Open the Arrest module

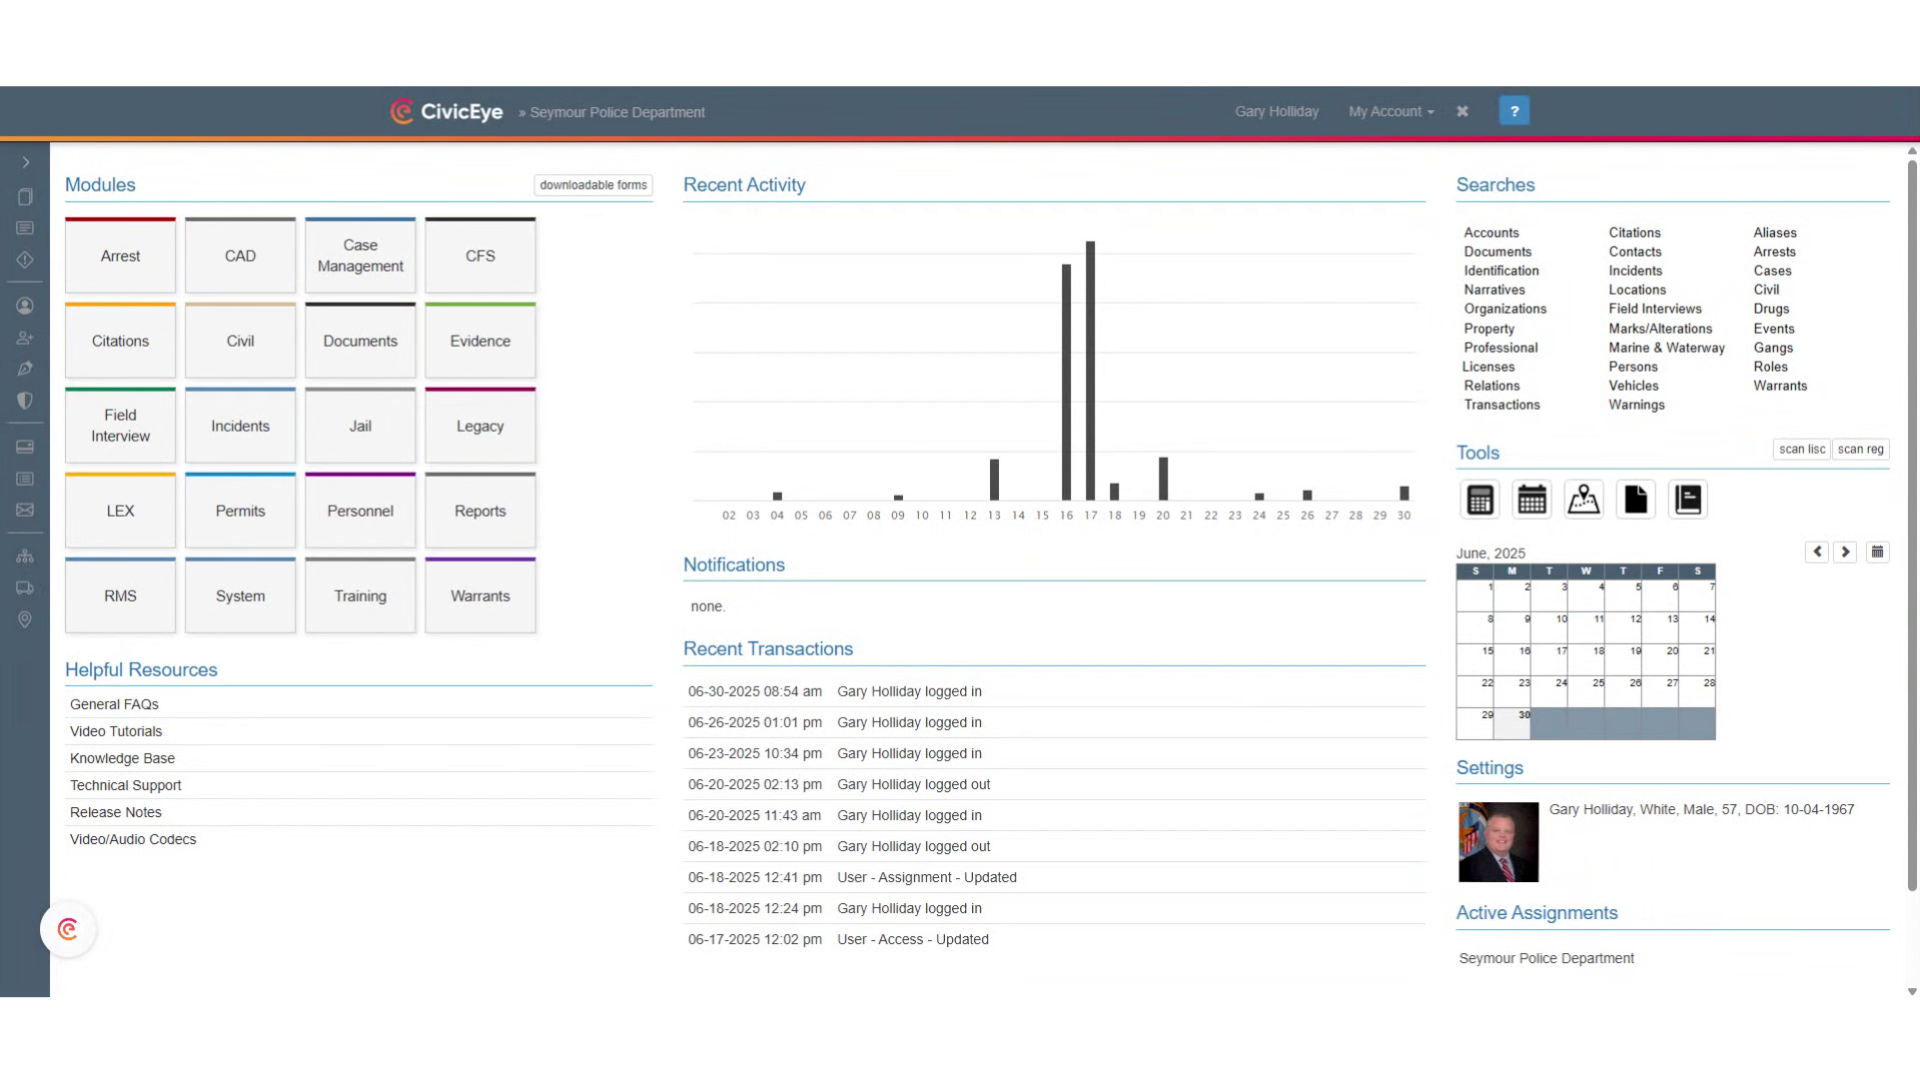(x=120, y=256)
